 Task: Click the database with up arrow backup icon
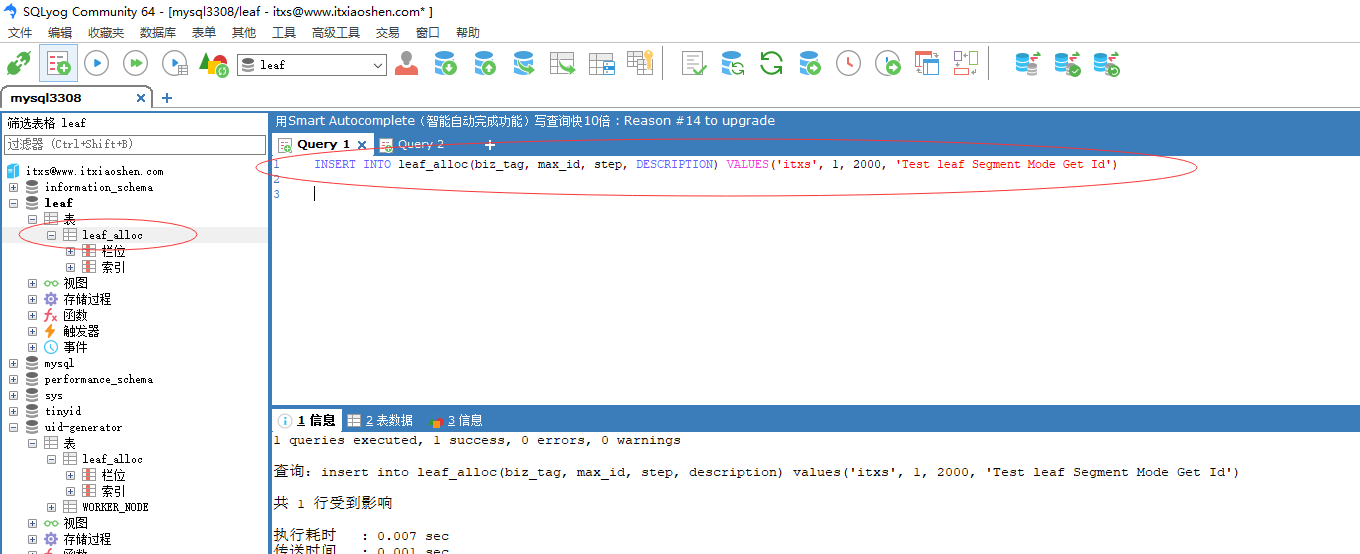click(x=485, y=64)
